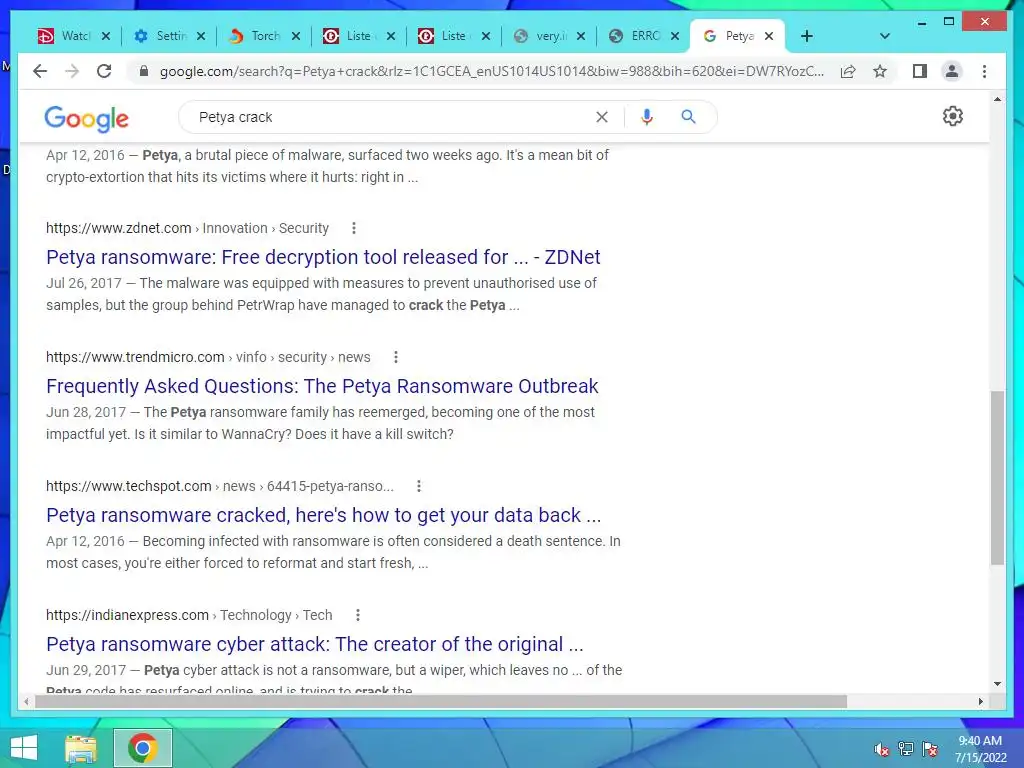1024x768 pixels.
Task: Open options for the zdnet.com result
Action: click(354, 228)
